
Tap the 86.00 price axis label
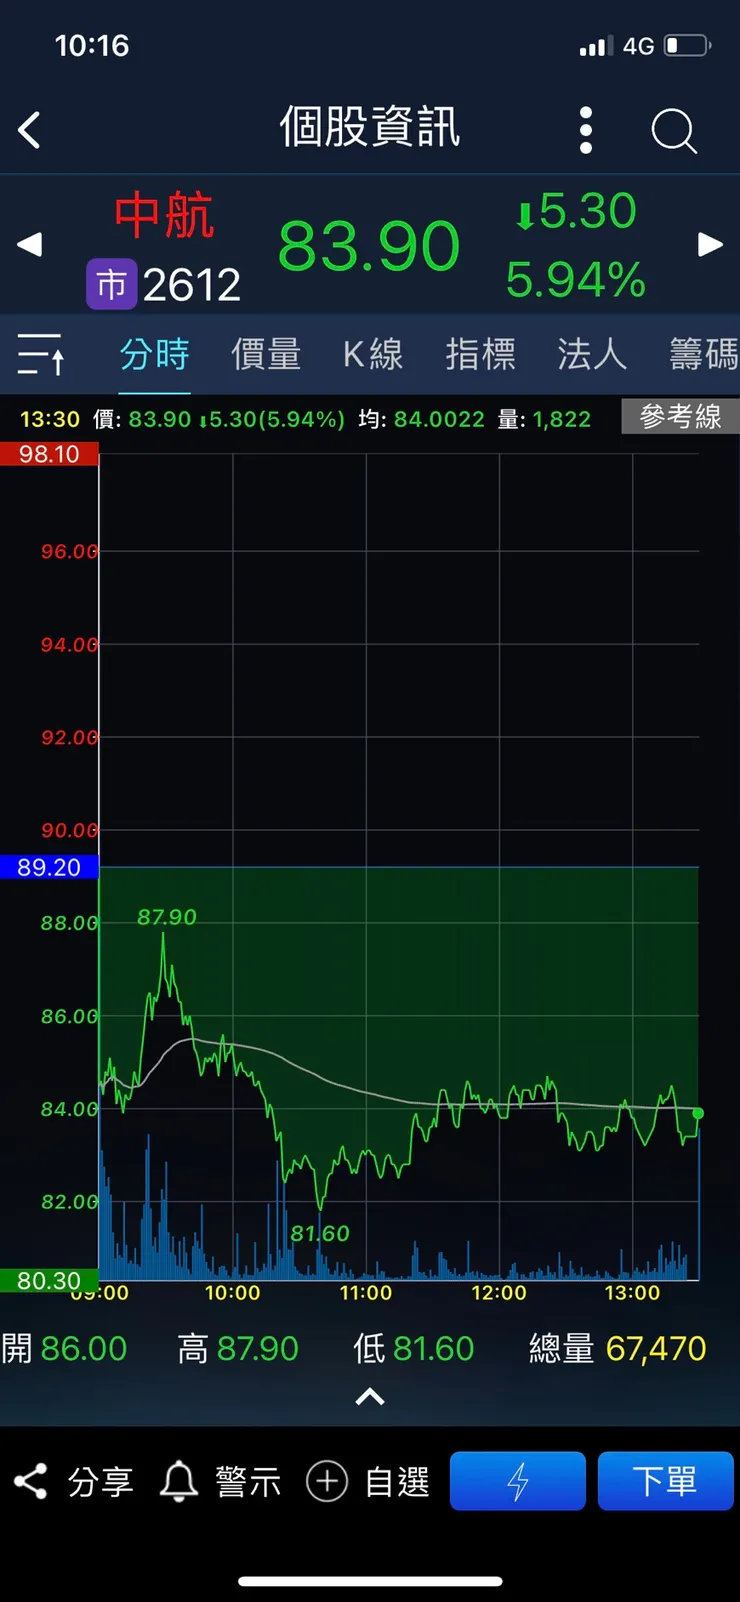point(70,1016)
